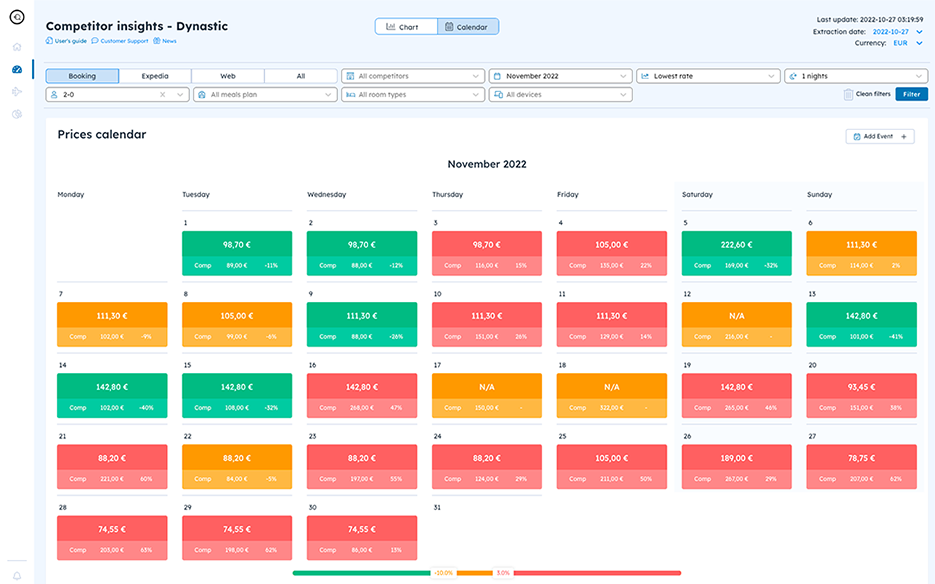Open the User's guide link
Screen dimensions: 935x584
[70, 41]
